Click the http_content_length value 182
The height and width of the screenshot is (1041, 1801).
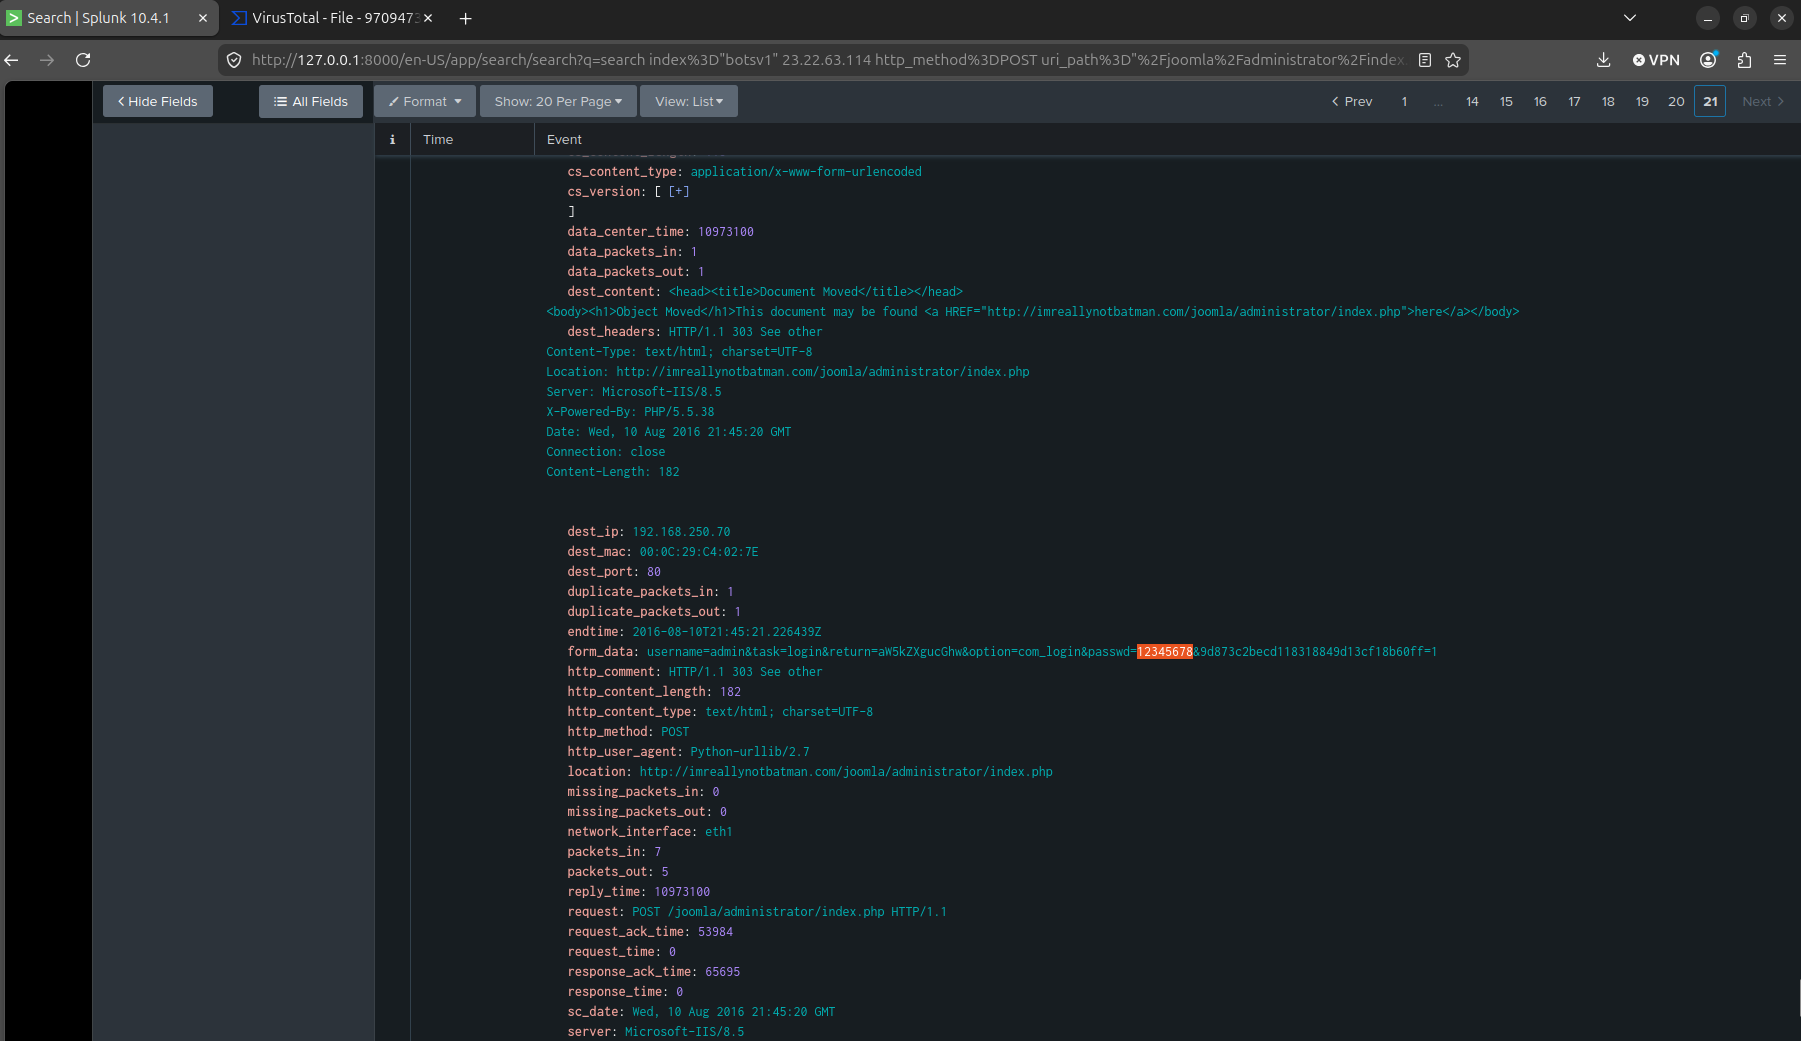point(731,691)
